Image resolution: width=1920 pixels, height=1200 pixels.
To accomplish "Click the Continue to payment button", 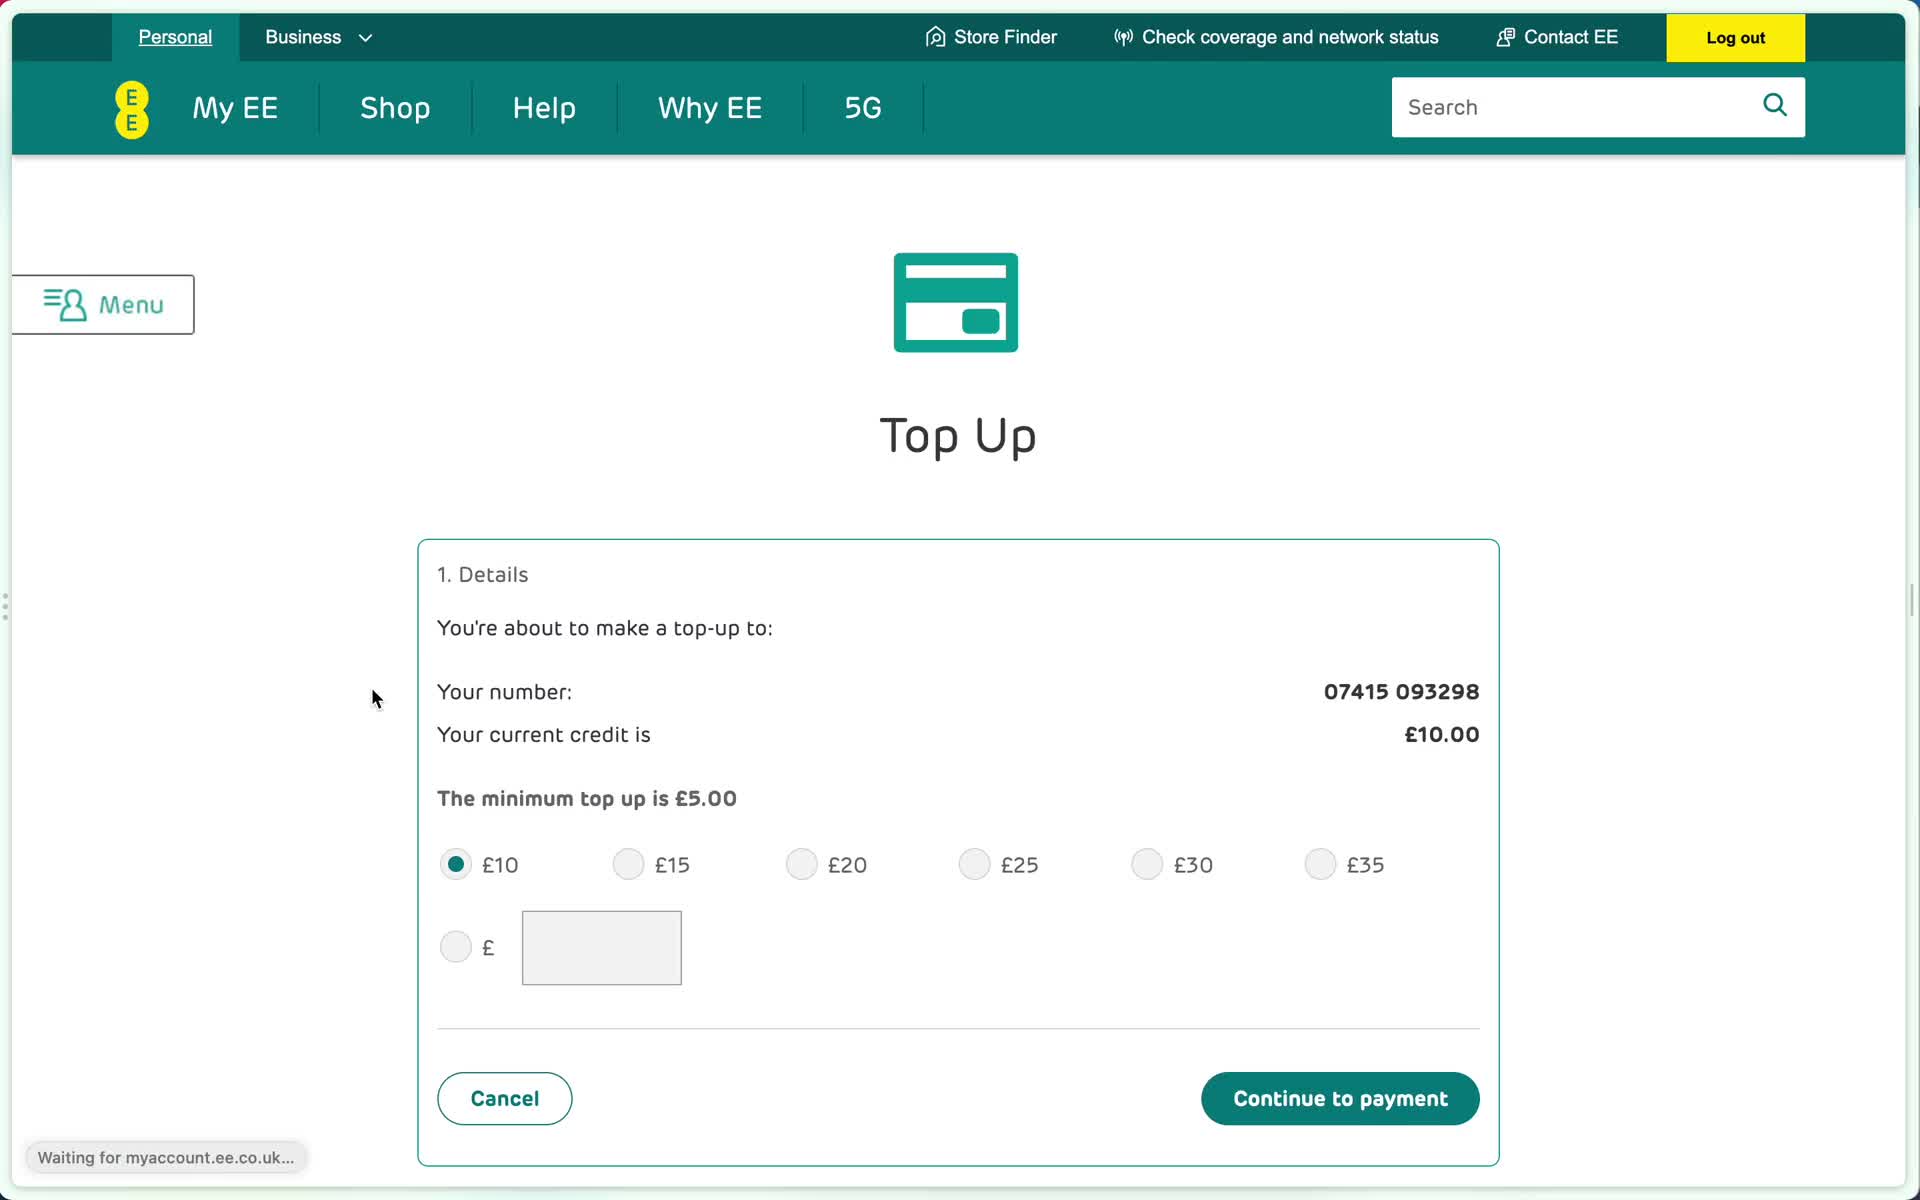I will point(1338,1098).
